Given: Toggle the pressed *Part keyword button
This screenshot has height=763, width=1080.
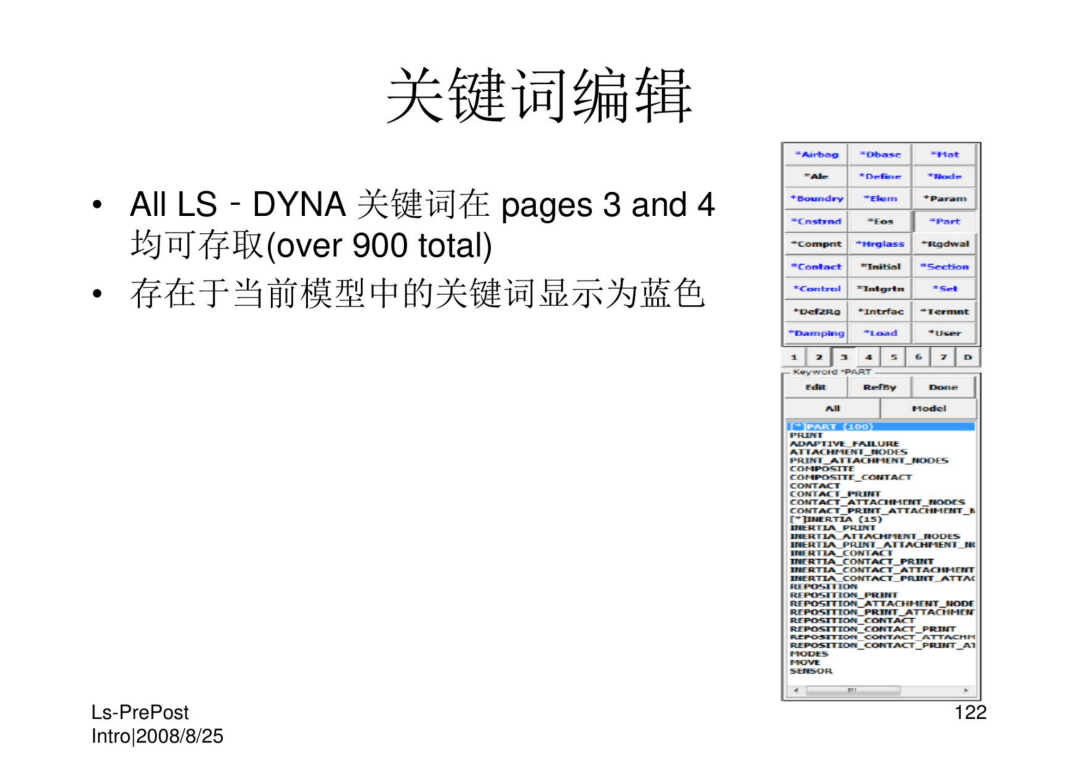Looking at the screenshot, I should coord(944,221).
